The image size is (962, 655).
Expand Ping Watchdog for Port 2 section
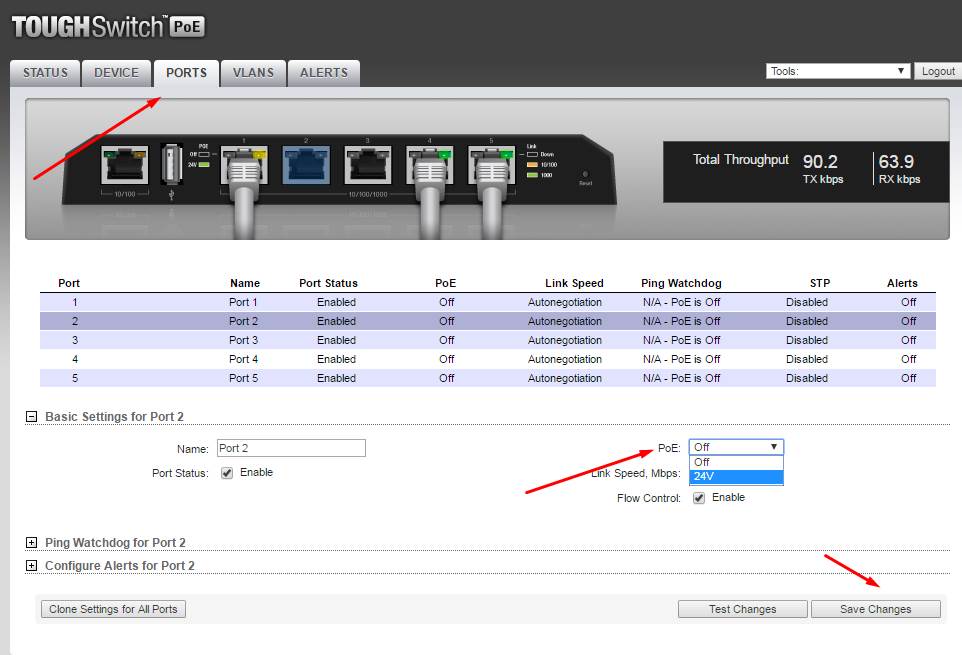pyautogui.click(x=31, y=543)
